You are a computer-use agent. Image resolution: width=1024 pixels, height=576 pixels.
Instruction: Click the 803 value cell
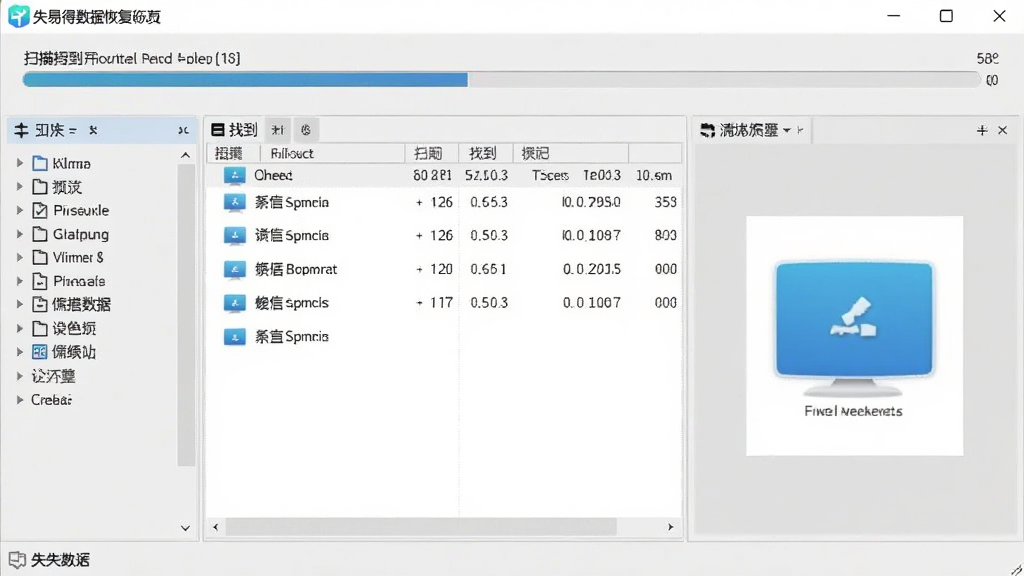click(665, 235)
